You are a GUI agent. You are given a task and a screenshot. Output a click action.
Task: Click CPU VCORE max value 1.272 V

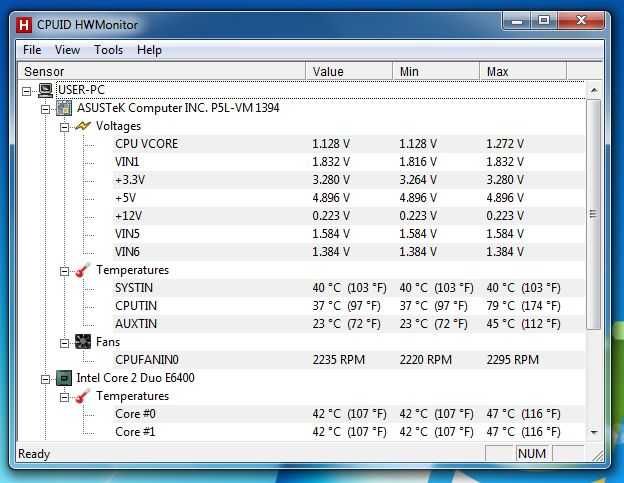(x=505, y=144)
